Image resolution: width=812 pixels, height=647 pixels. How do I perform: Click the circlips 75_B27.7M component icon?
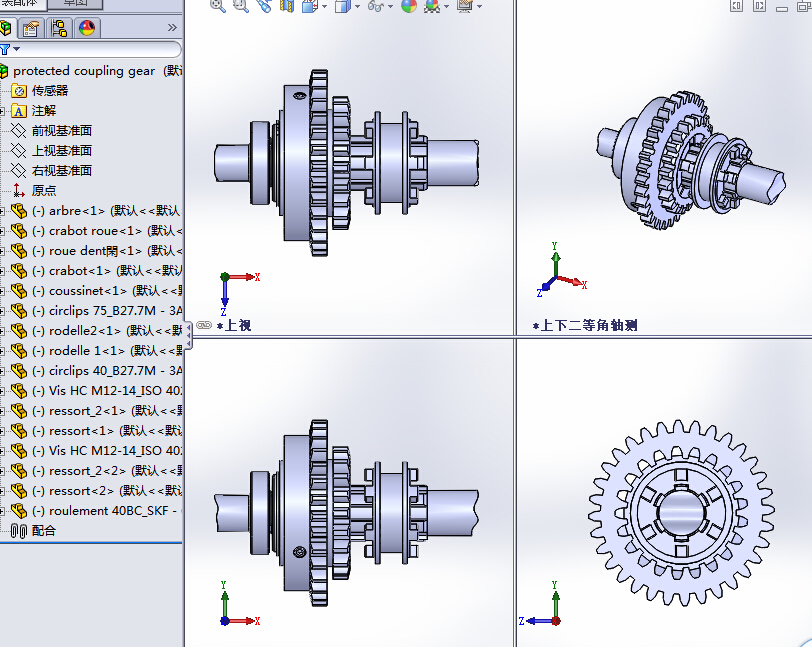[19, 311]
